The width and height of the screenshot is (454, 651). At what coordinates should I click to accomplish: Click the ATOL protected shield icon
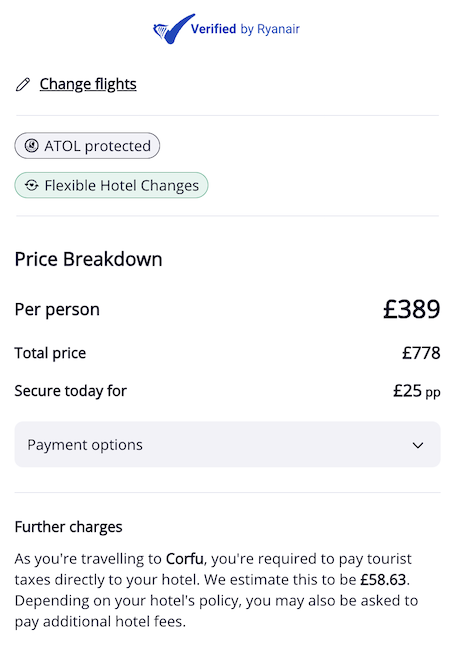tap(32, 146)
